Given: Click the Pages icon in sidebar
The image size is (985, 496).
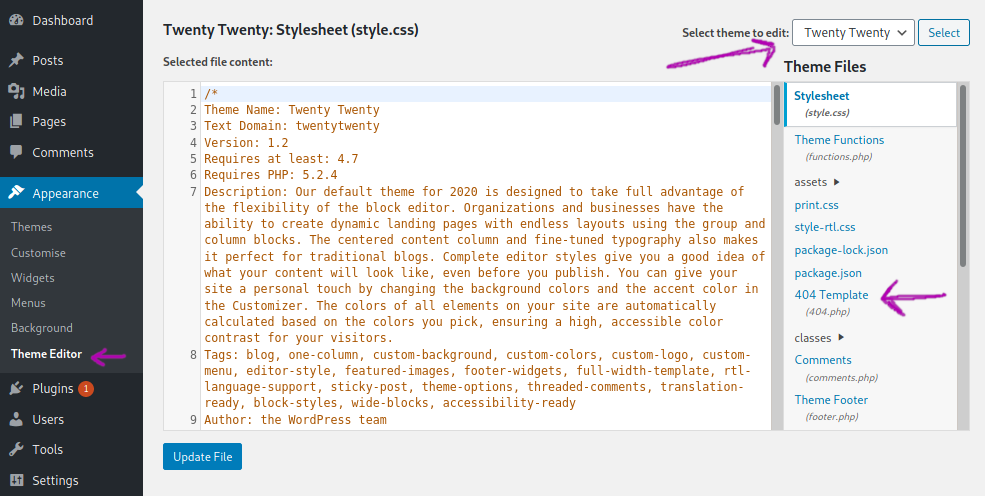Looking at the screenshot, I should coord(16,121).
